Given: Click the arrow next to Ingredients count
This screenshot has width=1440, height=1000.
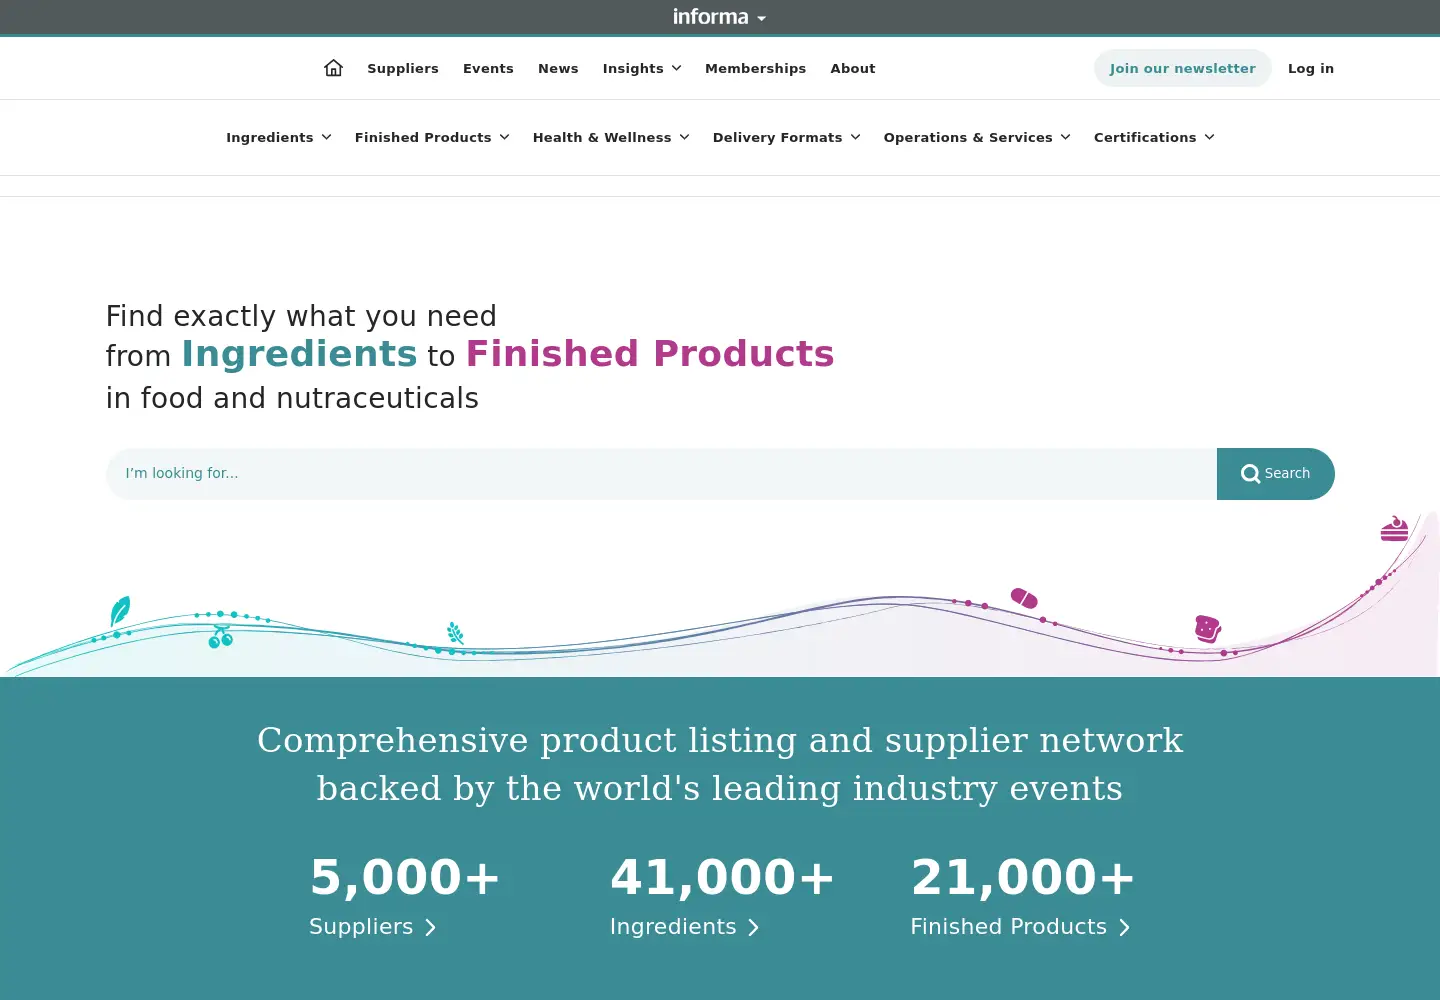Looking at the screenshot, I should (753, 928).
